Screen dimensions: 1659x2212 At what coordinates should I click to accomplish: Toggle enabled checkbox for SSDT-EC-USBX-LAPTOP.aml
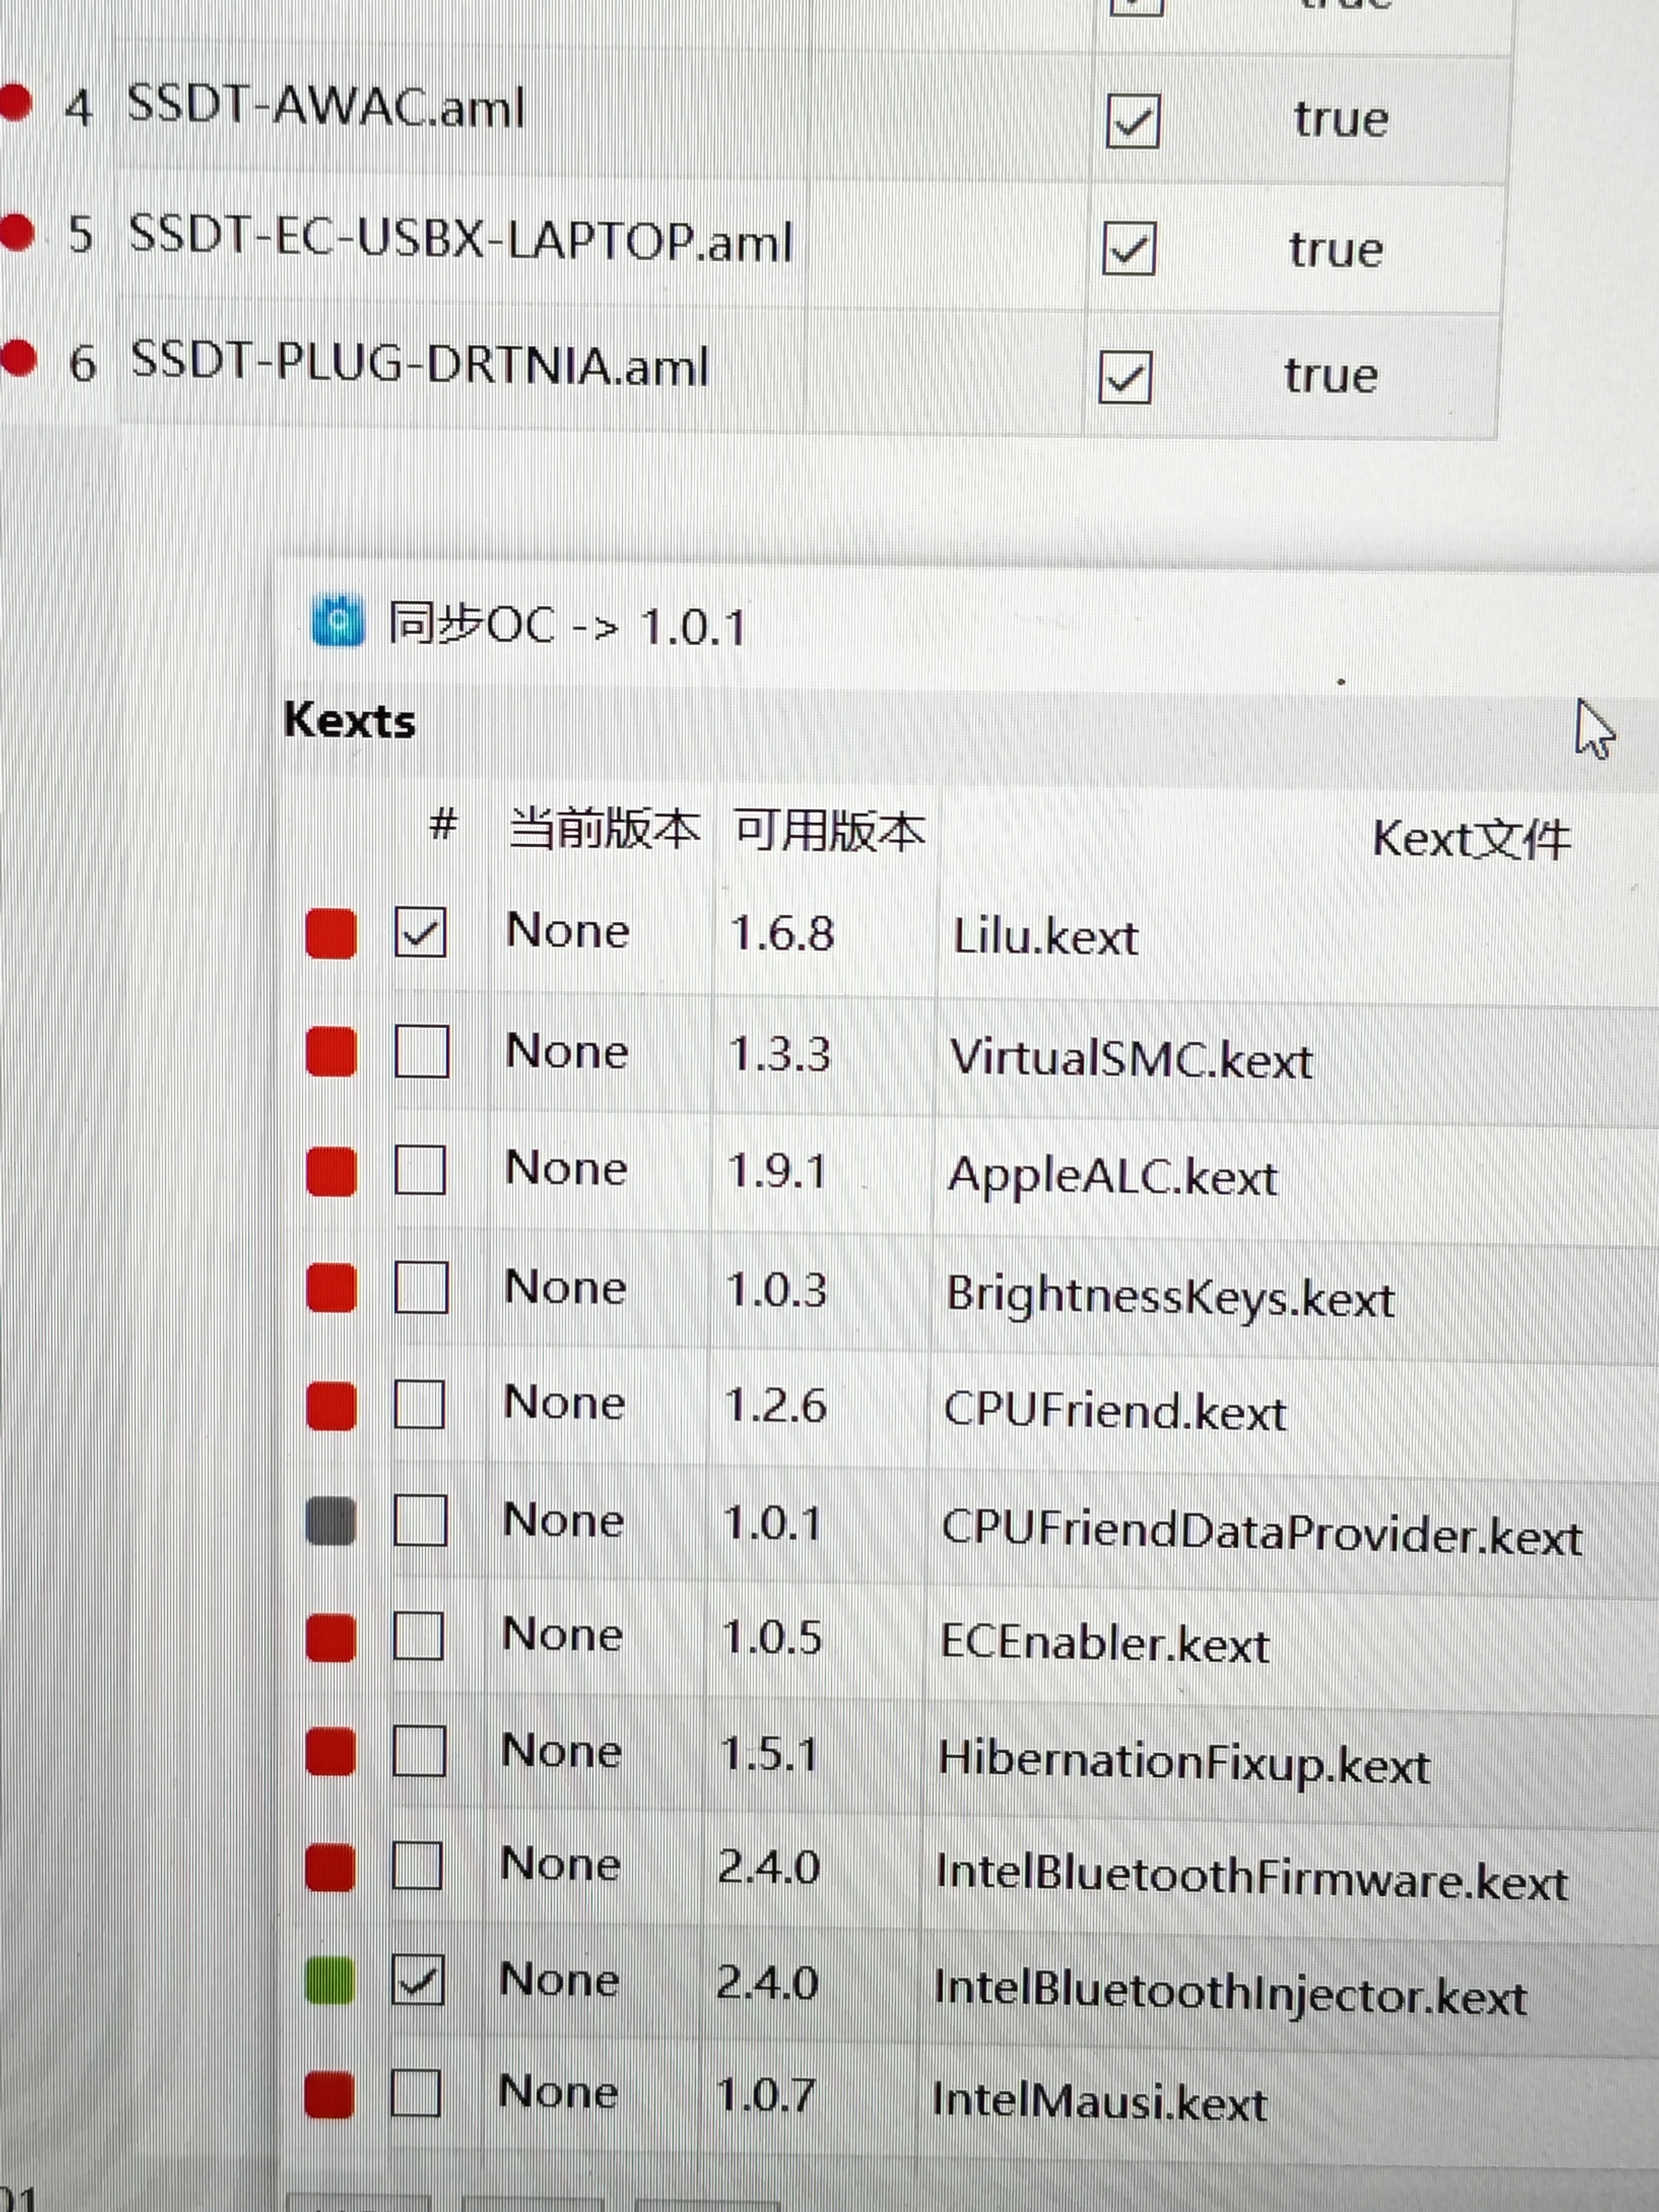tap(1129, 248)
